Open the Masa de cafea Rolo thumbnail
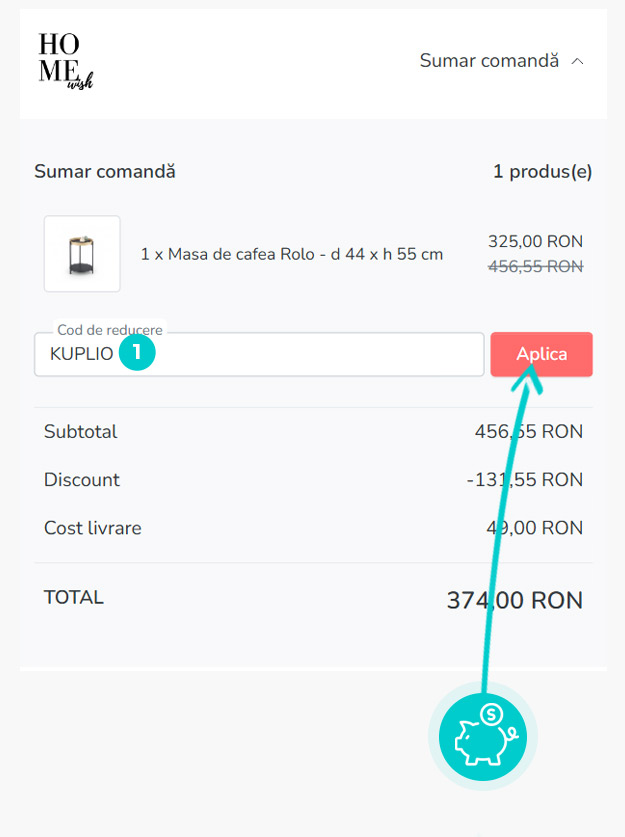 click(x=82, y=254)
